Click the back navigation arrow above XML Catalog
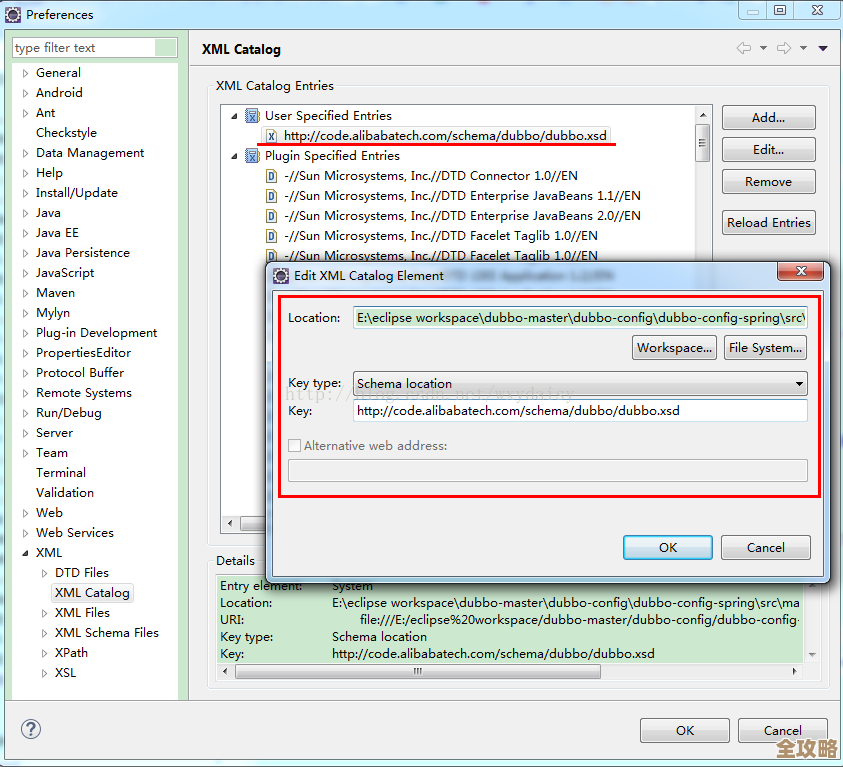Image resolution: width=843 pixels, height=767 pixels. 743,47
